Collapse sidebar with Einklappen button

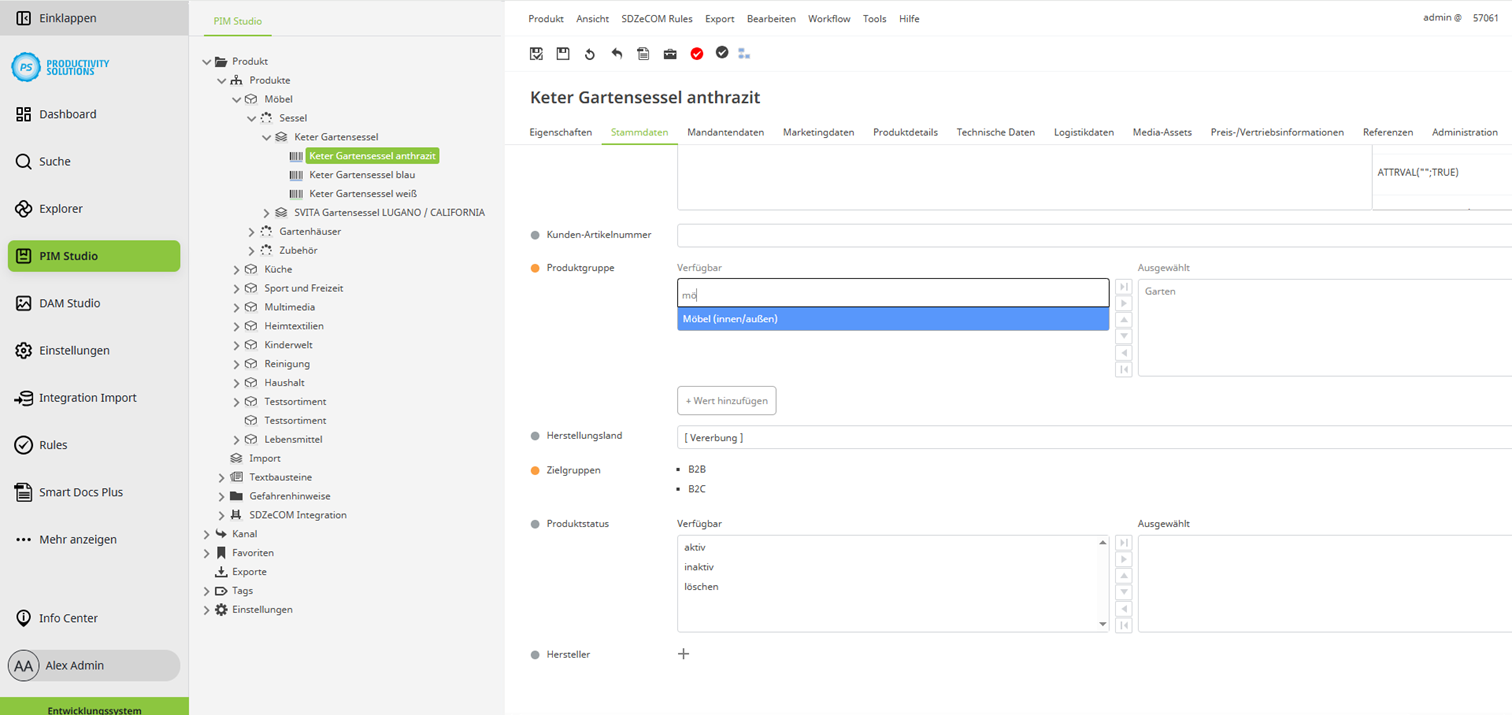(67, 18)
